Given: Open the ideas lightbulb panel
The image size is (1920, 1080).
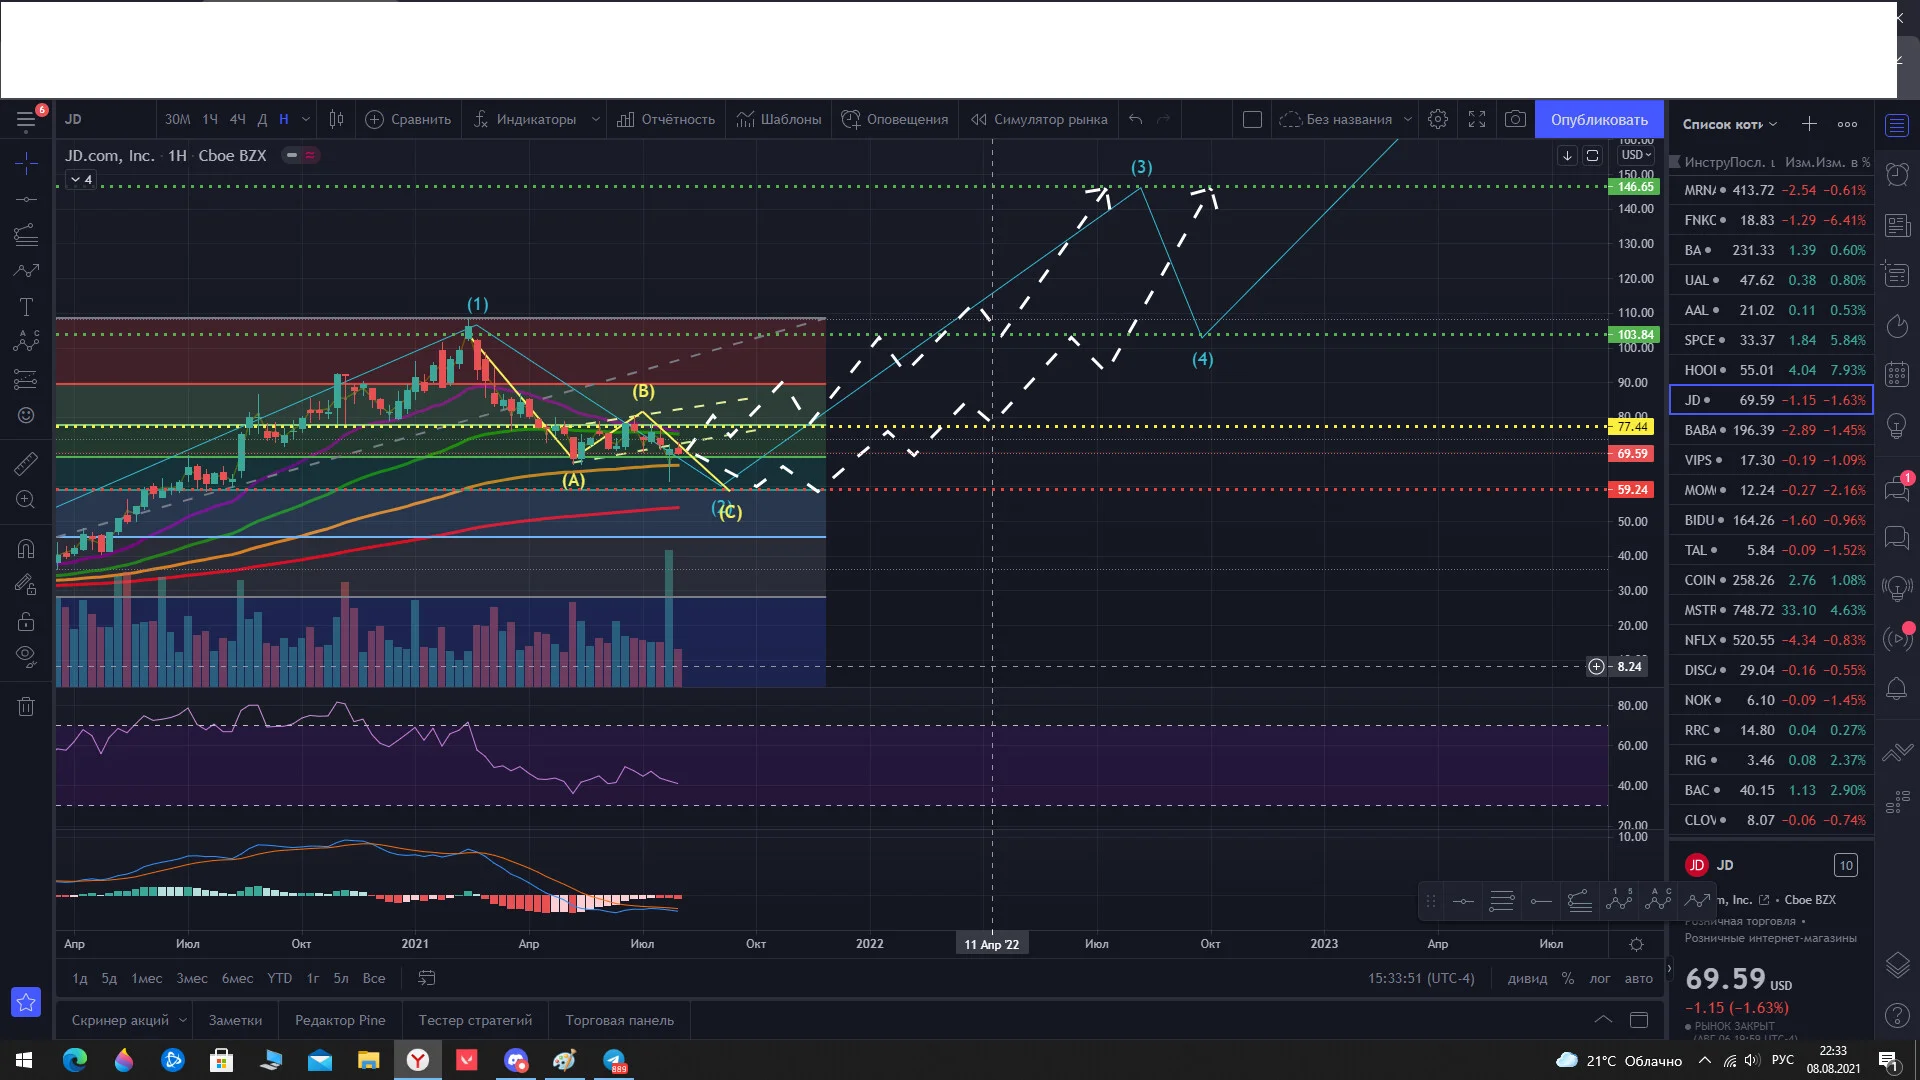Looking at the screenshot, I should 1897,426.
